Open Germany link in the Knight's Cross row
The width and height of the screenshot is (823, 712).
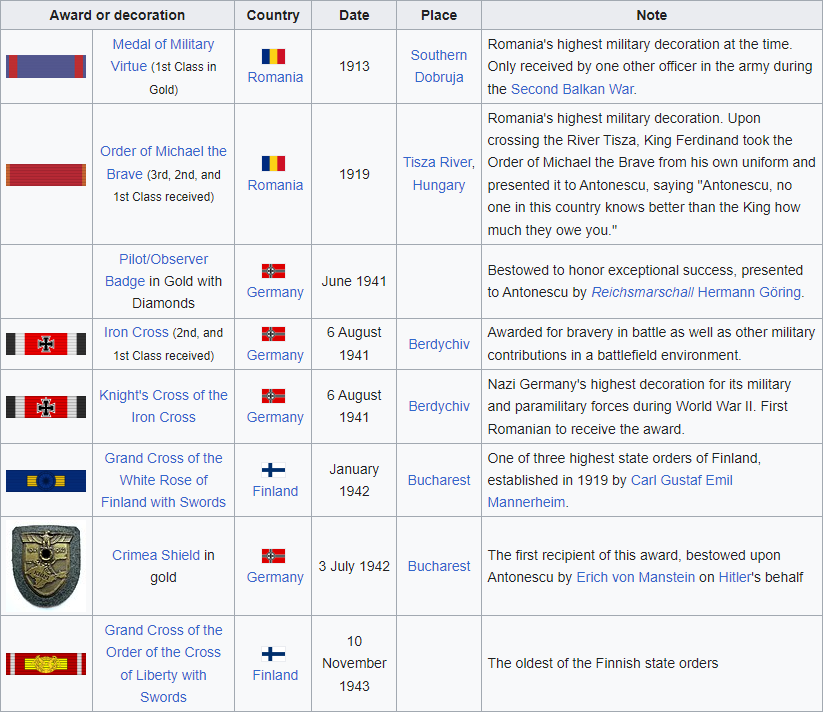point(275,417)
